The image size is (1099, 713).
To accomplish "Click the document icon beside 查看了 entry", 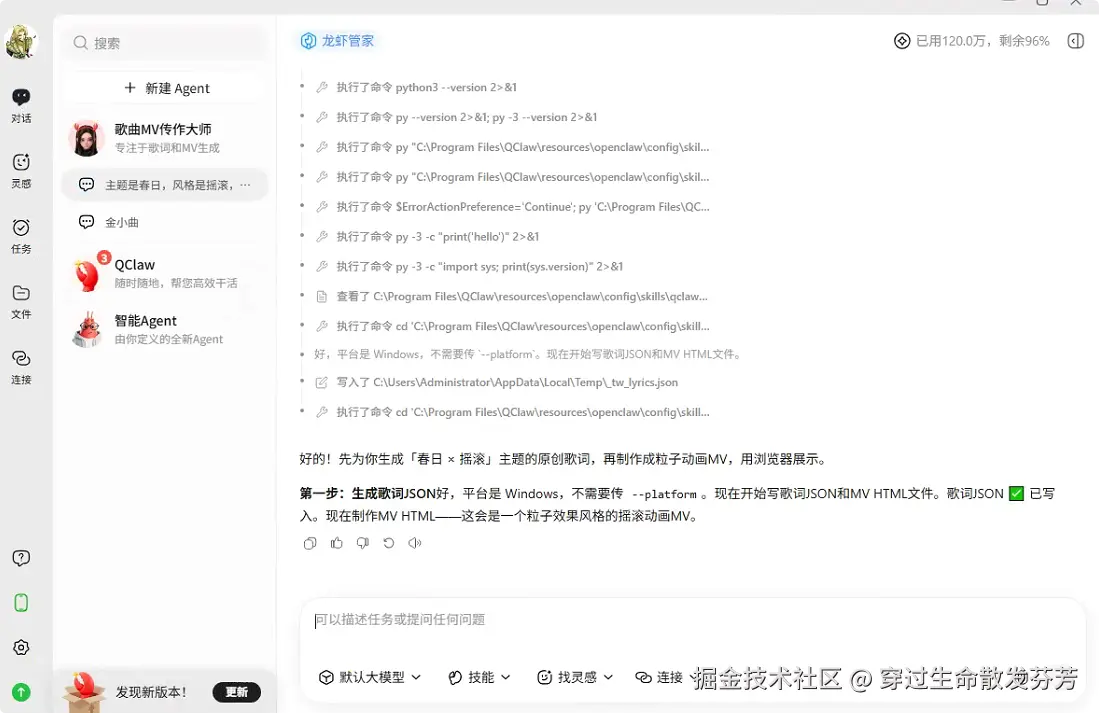I will [x=322, y=297].
